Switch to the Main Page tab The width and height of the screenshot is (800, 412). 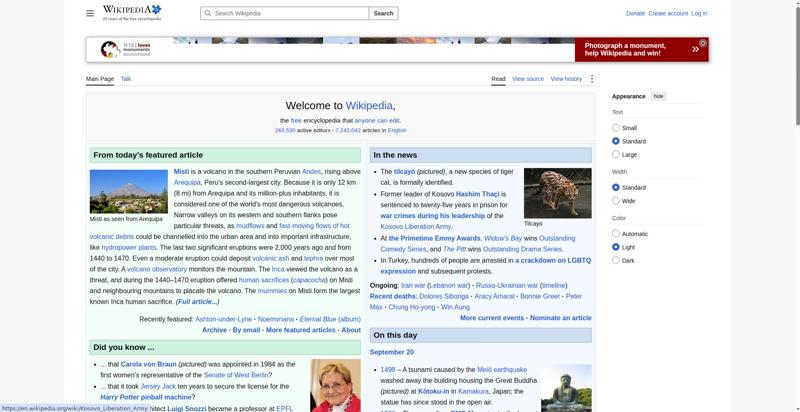[100, 79]
